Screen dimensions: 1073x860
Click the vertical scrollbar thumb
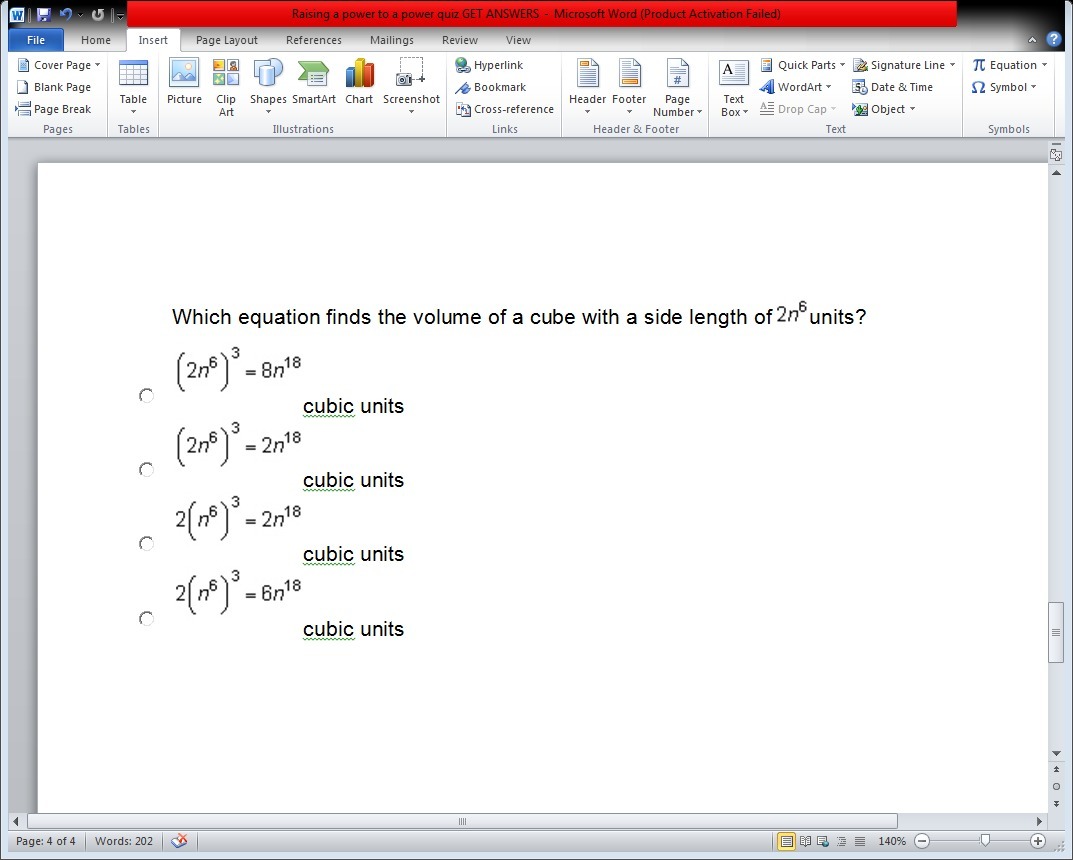(1056, 632)
